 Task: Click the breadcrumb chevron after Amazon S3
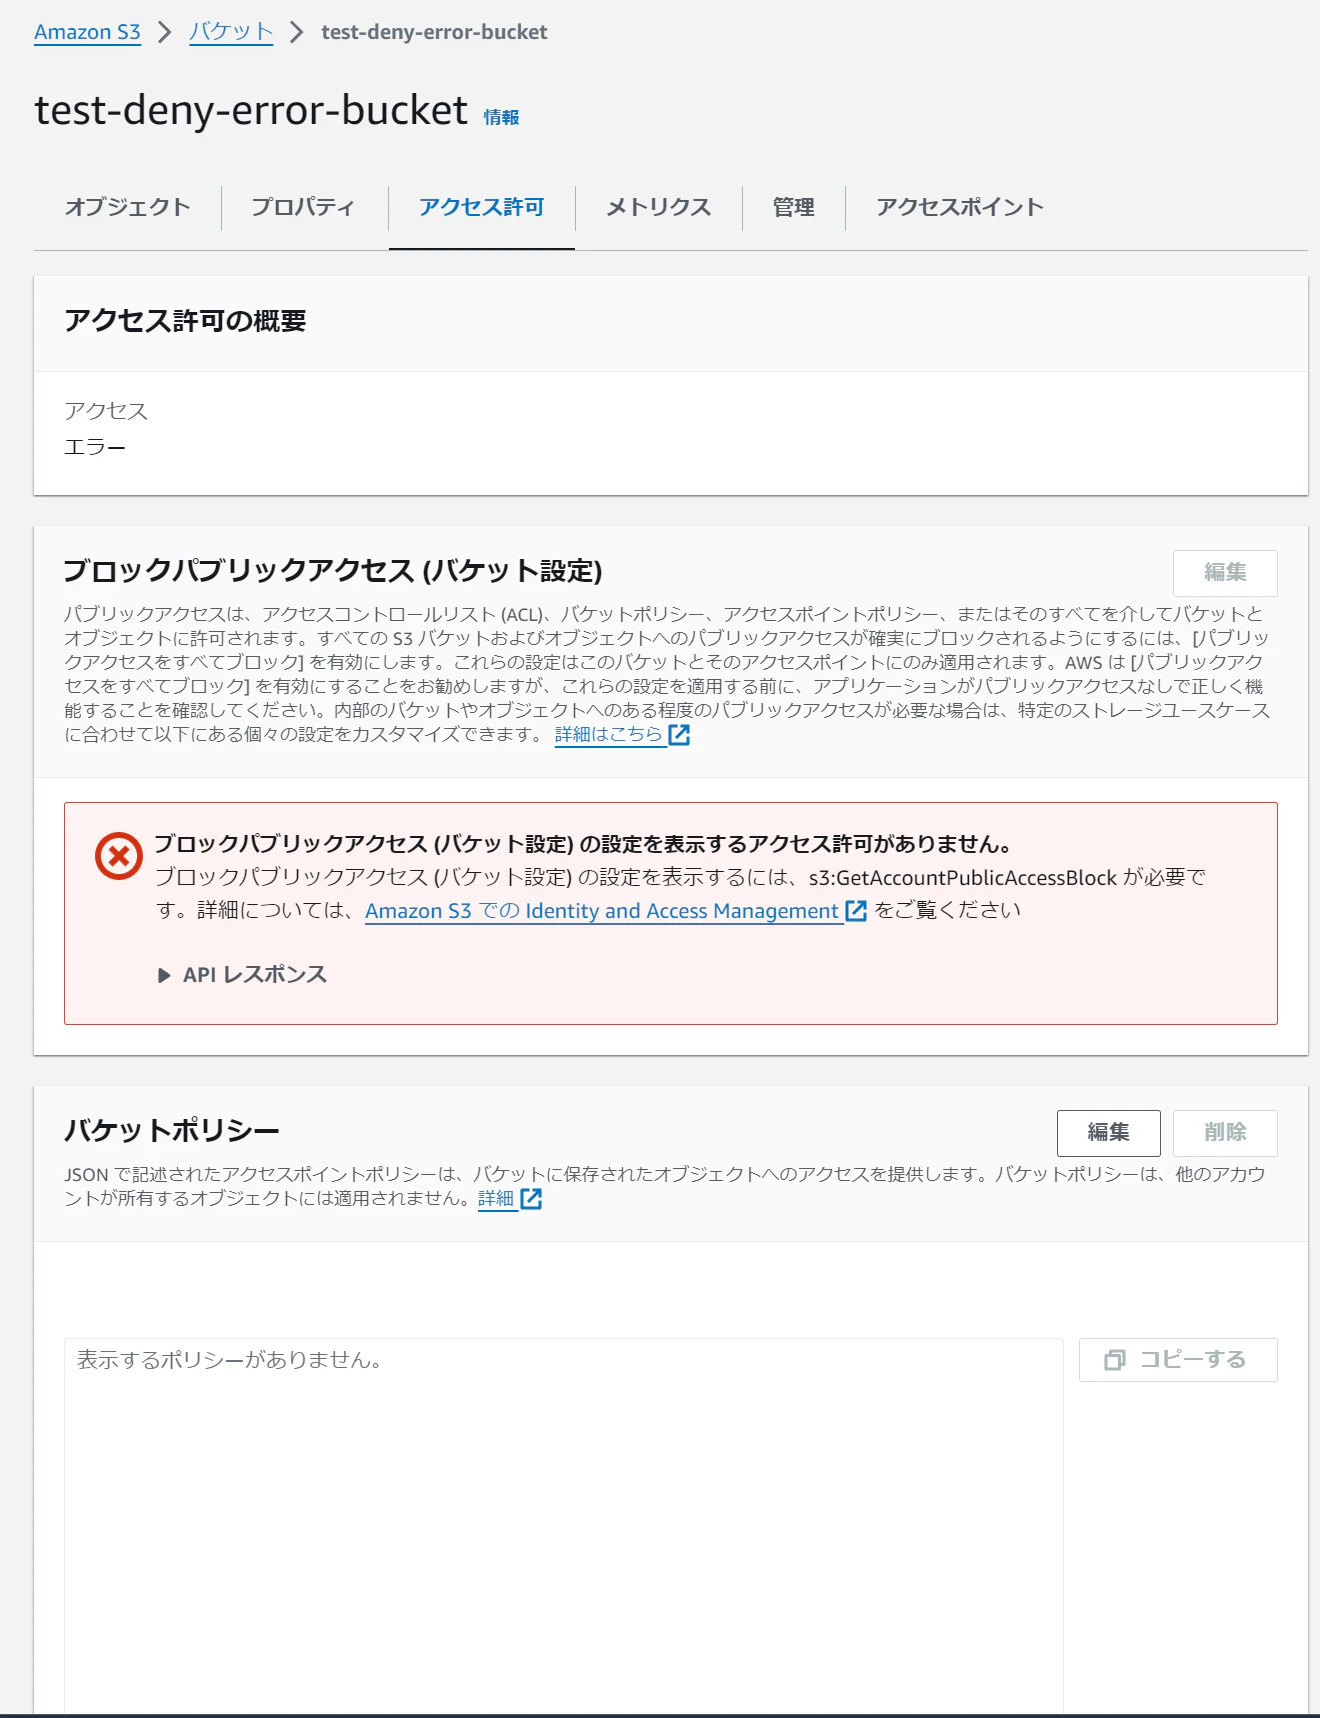point(165,32)
